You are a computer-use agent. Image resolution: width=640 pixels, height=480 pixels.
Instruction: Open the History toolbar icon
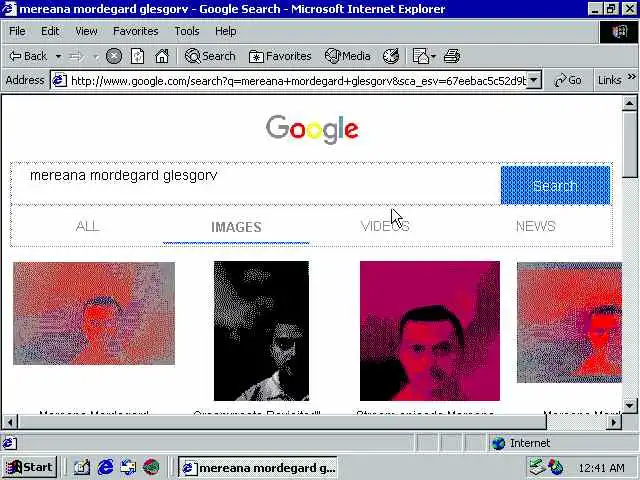pos(391,56)
